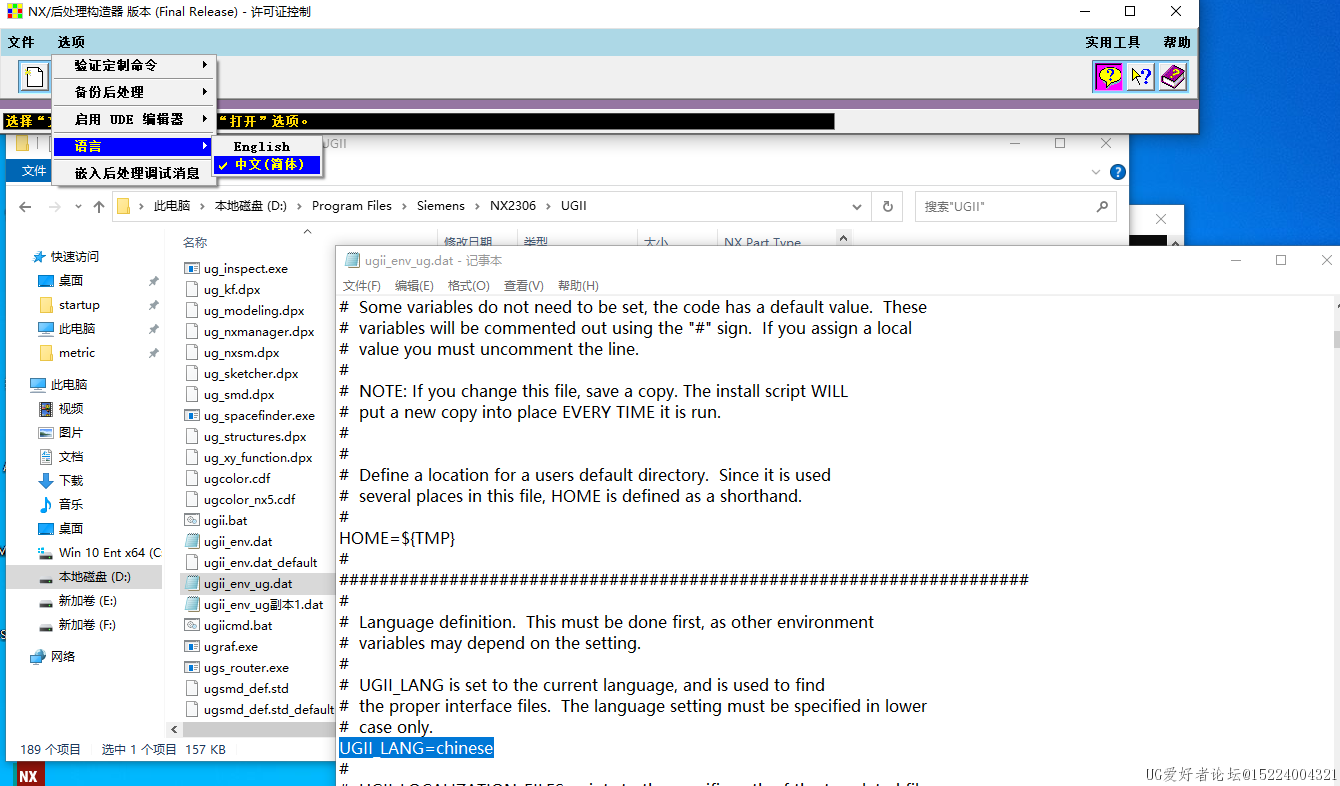Click the highlighted UGII_LANG=chinese line
This screenshot has width=1340, height=786.
416,748
